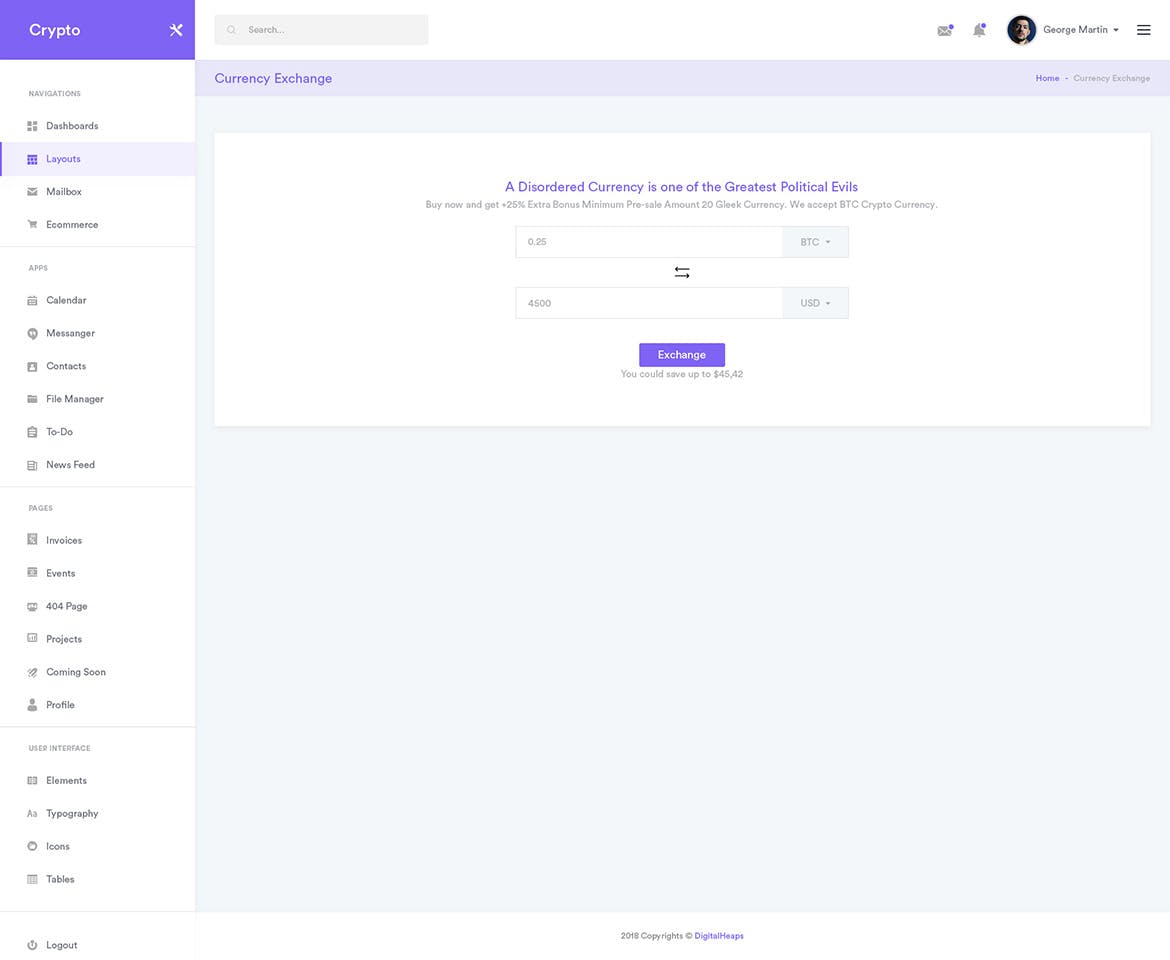Open the Mailbox section from sidebar
Viewport: 1170px width, 960px height.
[x=63, y=191]
